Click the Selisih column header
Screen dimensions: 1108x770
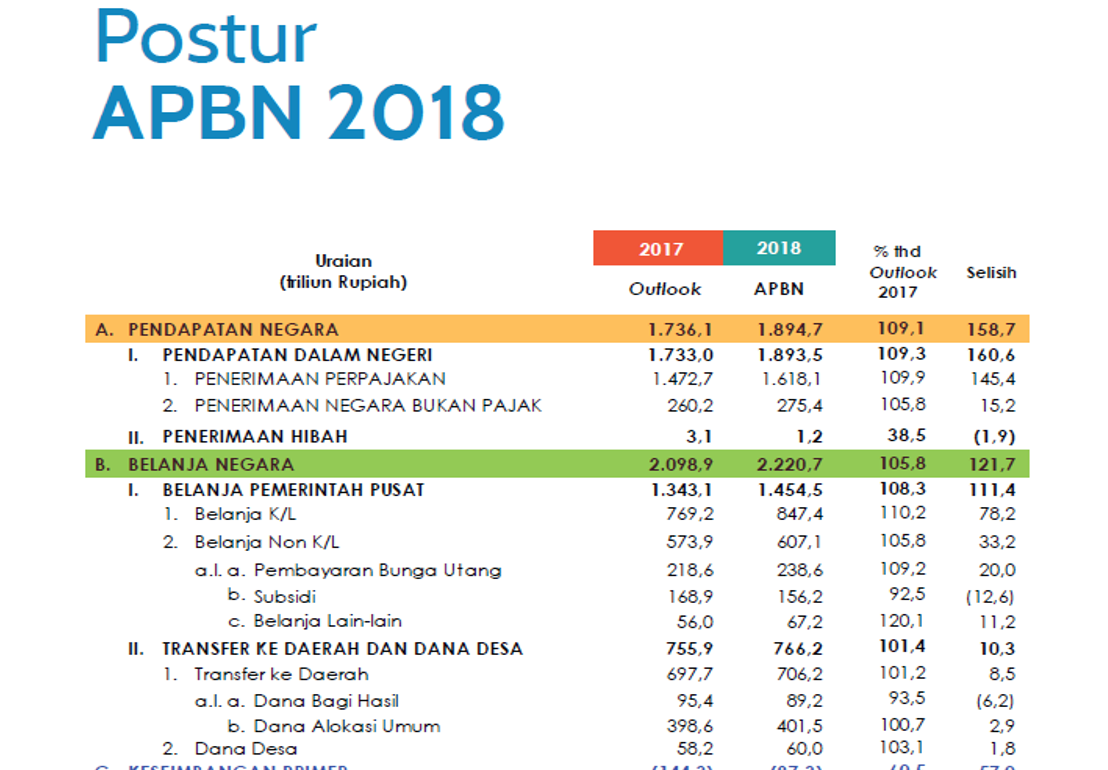991,272
